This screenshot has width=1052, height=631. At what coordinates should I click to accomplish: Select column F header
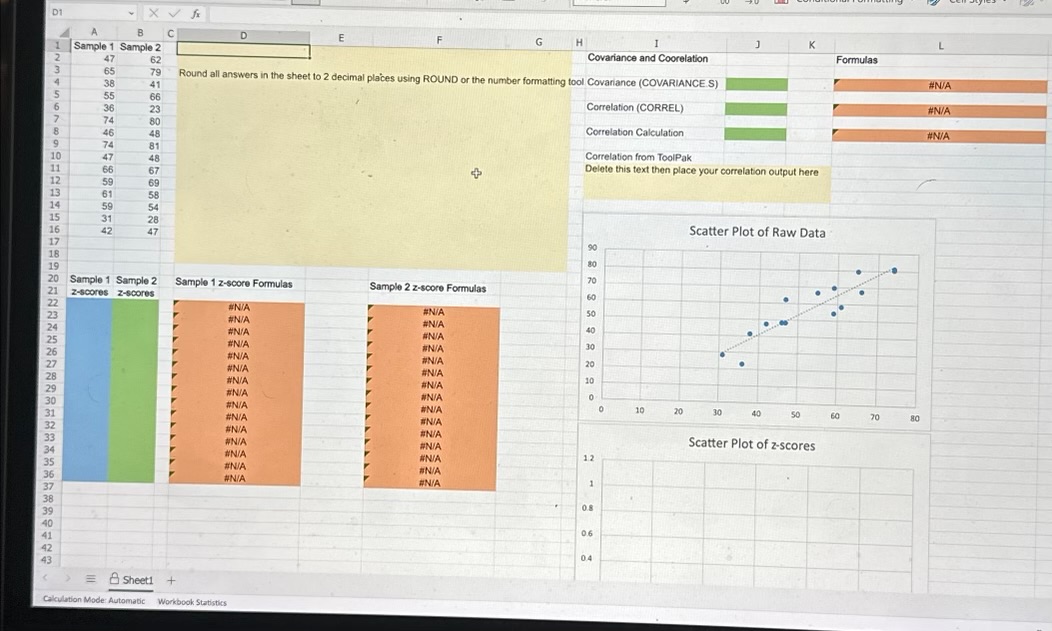[x=439, y=40]
